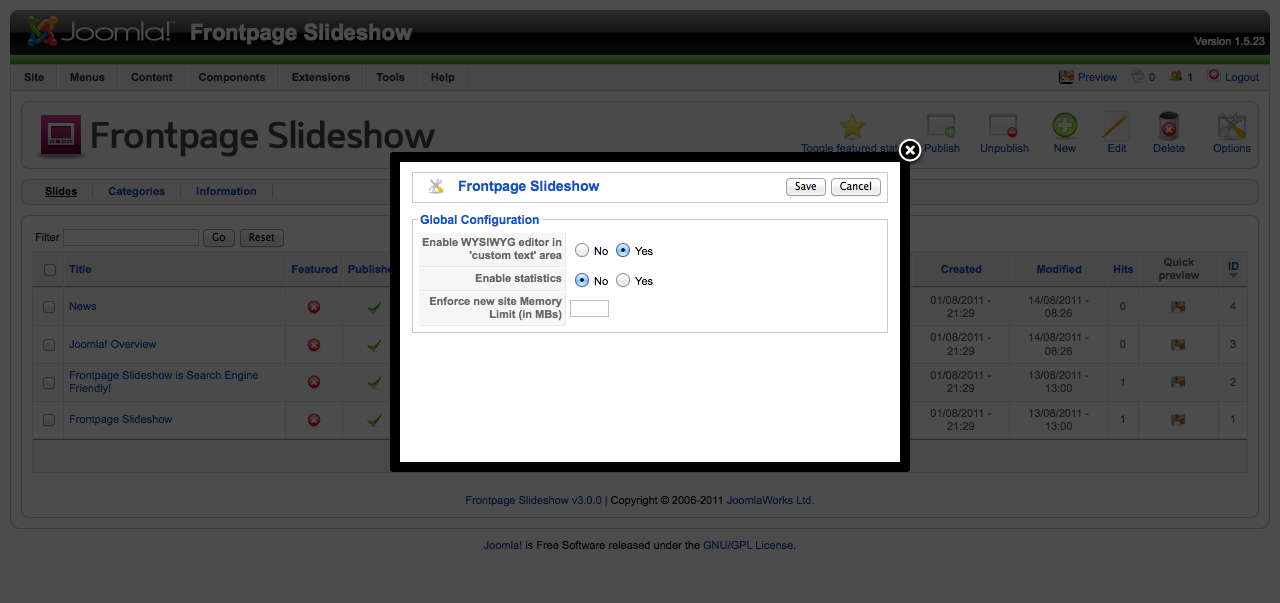Click the Joomla! logo in the header
This screenshot has width=1280, height=603.
coord(100,32)
